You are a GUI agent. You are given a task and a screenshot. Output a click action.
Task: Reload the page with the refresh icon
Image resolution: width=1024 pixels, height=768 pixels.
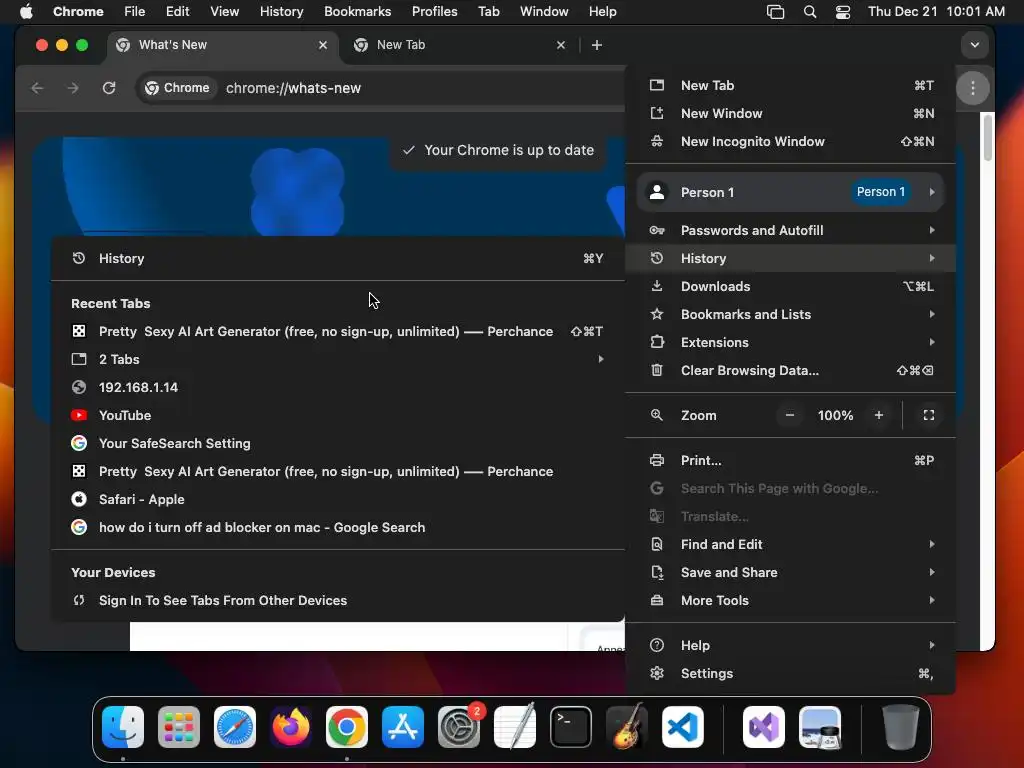(109, 88)
